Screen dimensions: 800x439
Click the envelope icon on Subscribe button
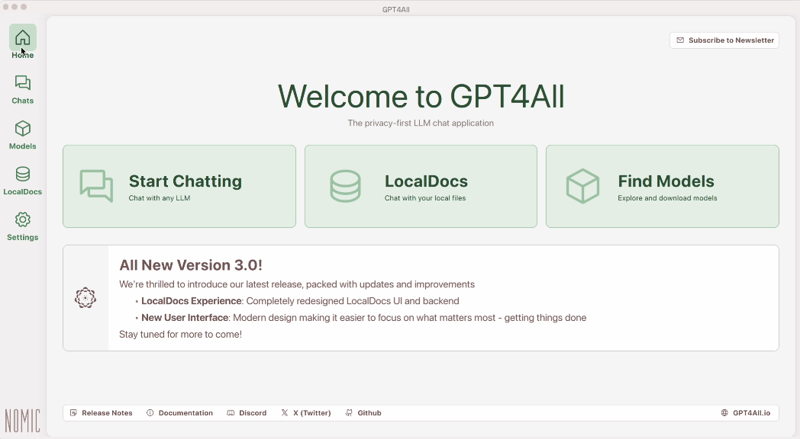click(680, 40)
